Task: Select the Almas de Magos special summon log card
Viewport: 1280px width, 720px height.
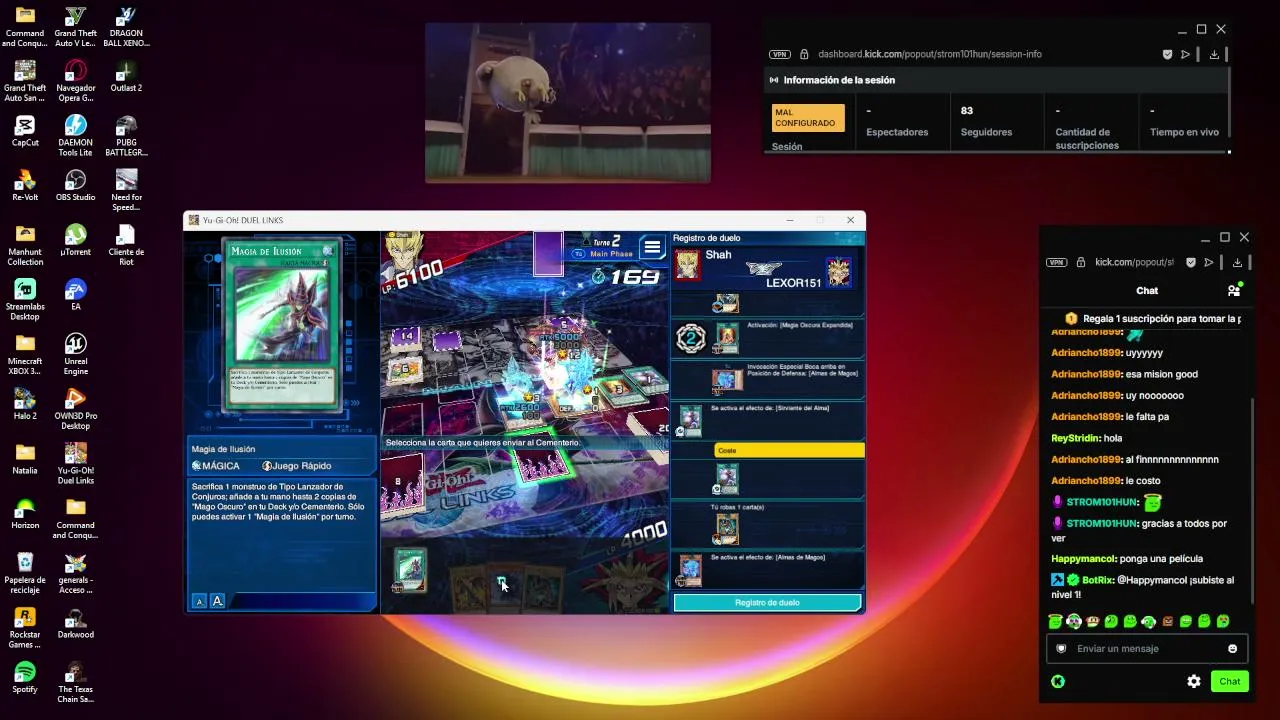Action: coord(727,380)
